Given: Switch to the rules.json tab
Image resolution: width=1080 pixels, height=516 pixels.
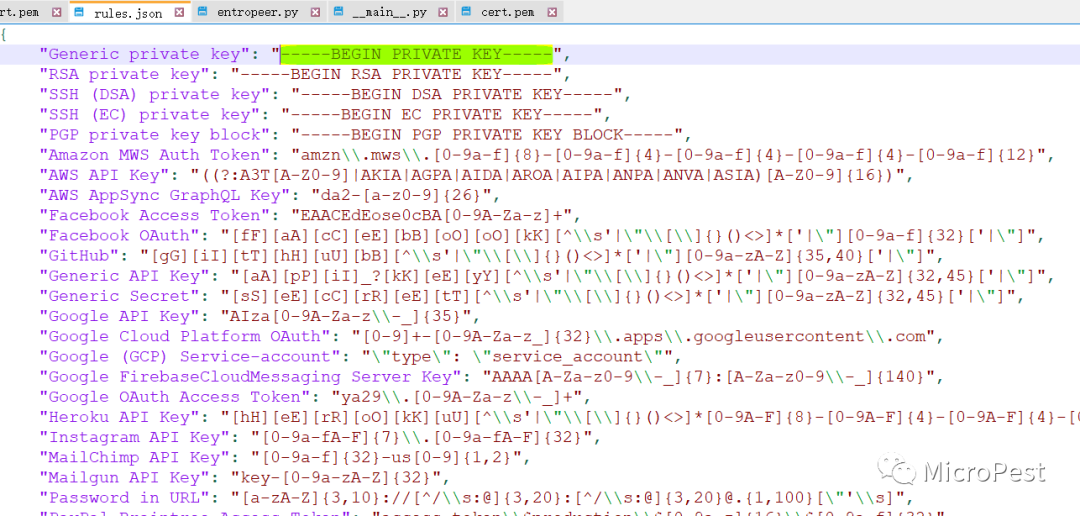Looking at the screenshot, I should [129, 12].
